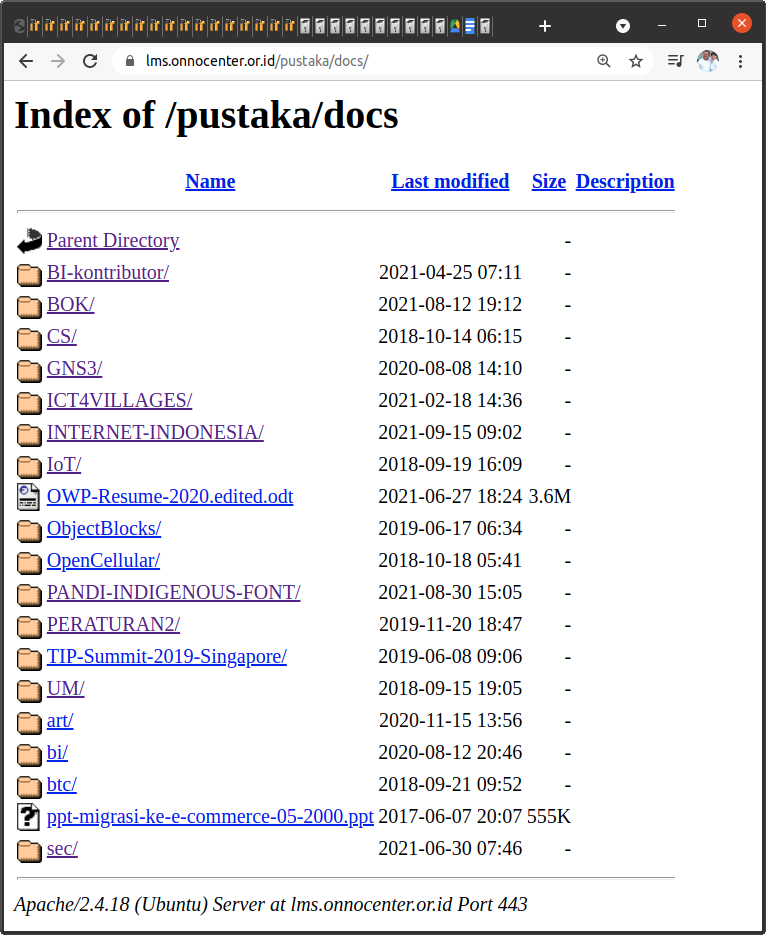
Task: Click the folder icon beside ObjectBlocks/
Action: point(29,530)
